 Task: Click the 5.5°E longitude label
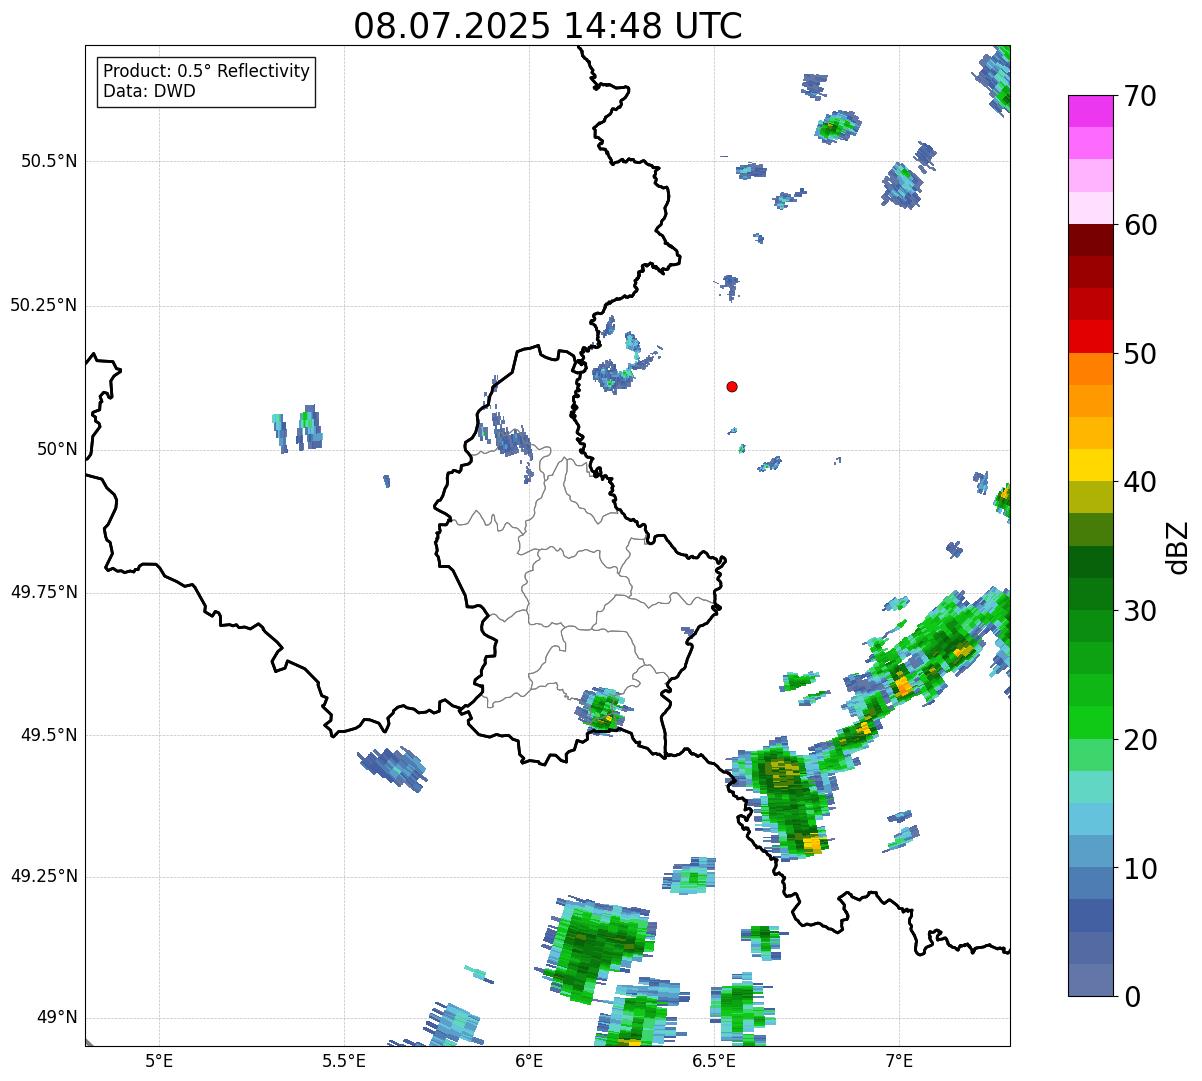pos(344,1061)
